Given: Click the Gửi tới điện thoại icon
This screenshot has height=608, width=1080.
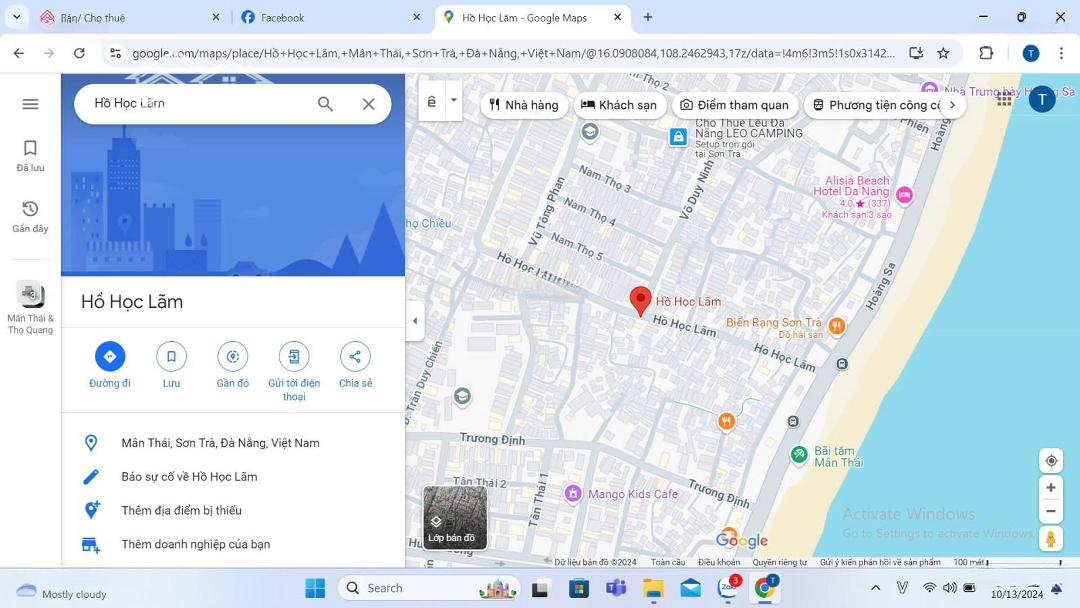Looking at the screenshot, I should 294,357.
